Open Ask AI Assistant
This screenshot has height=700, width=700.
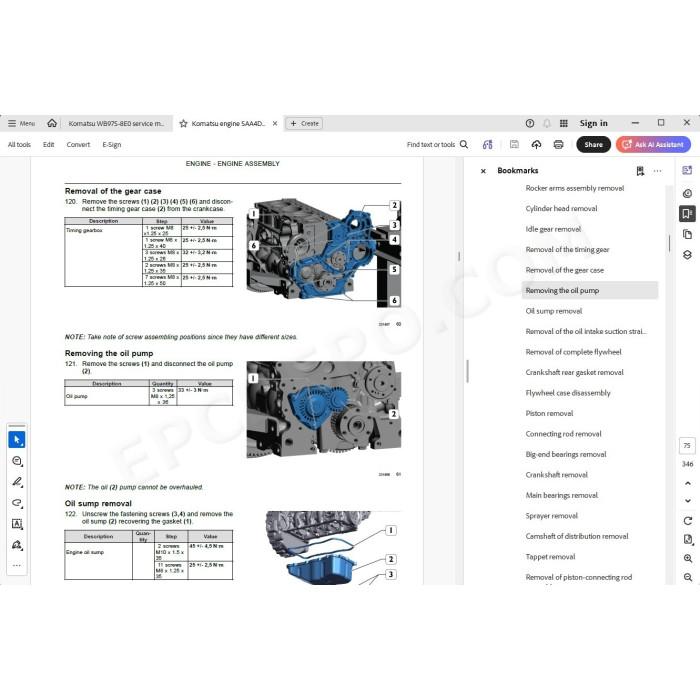tap(653, 145)
